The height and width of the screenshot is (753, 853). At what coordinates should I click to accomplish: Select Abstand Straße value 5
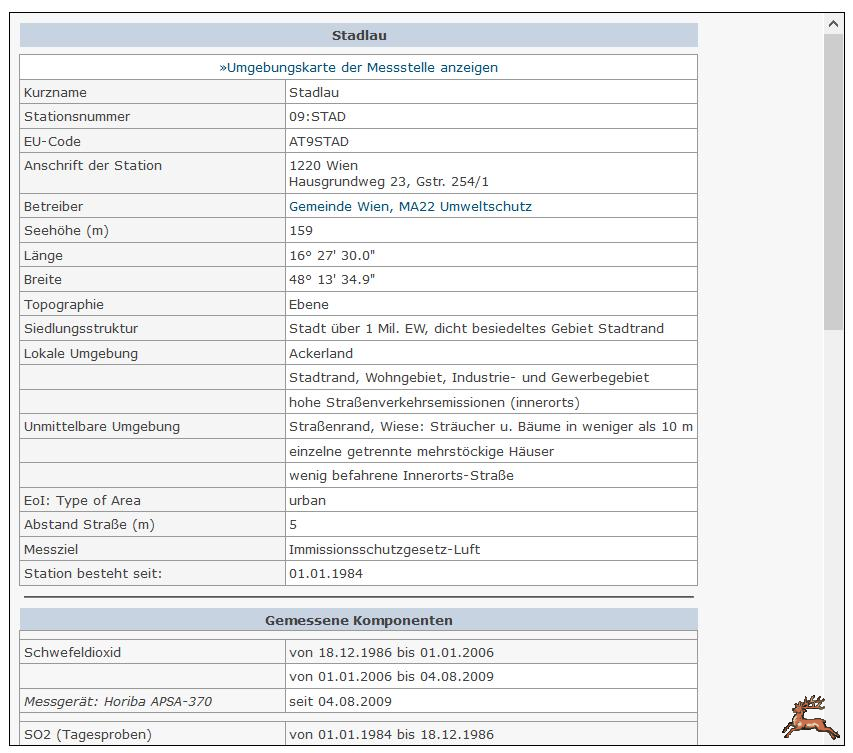click(293, 524)
